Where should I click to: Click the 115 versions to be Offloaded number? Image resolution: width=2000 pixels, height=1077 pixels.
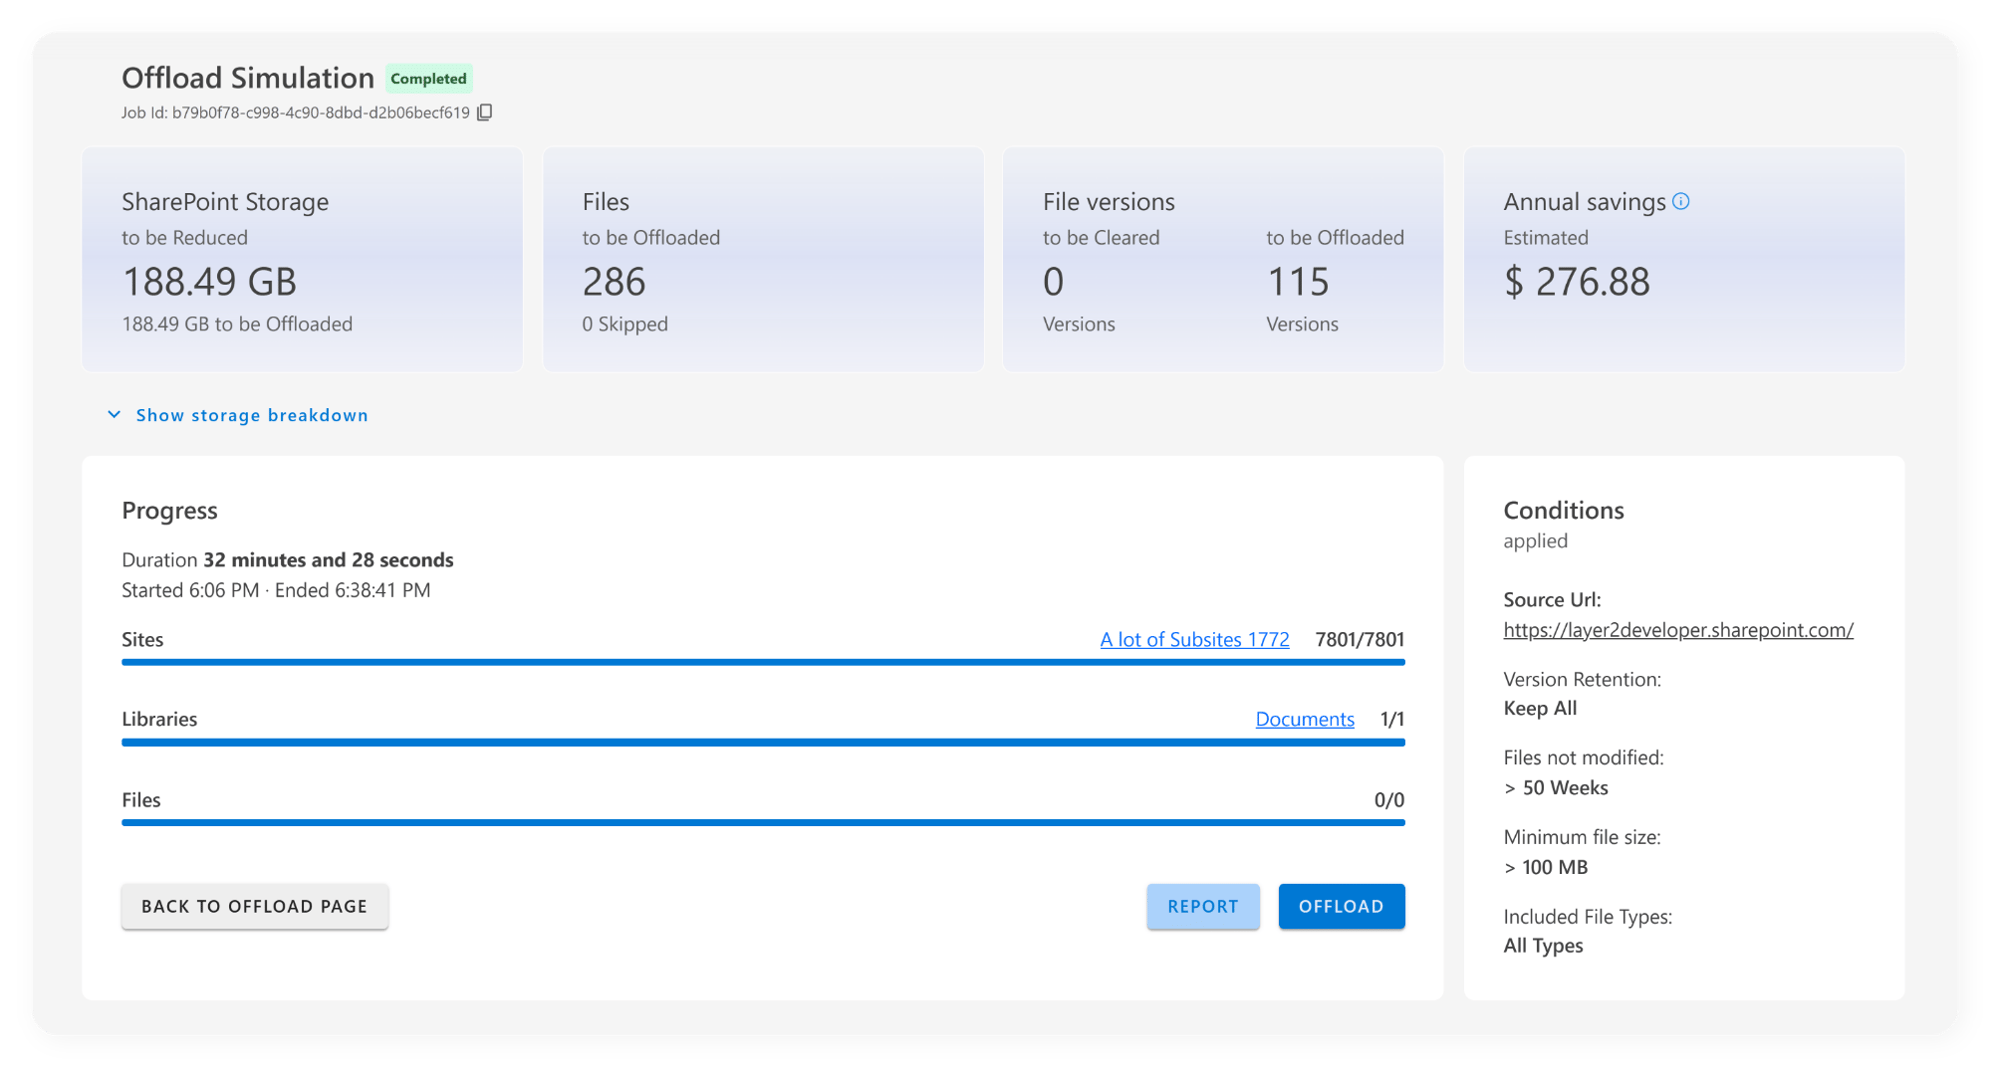coord(1298,282)
